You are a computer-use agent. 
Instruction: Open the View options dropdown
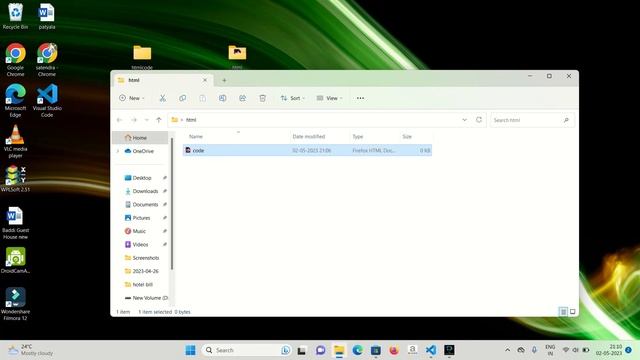point(329,98)
